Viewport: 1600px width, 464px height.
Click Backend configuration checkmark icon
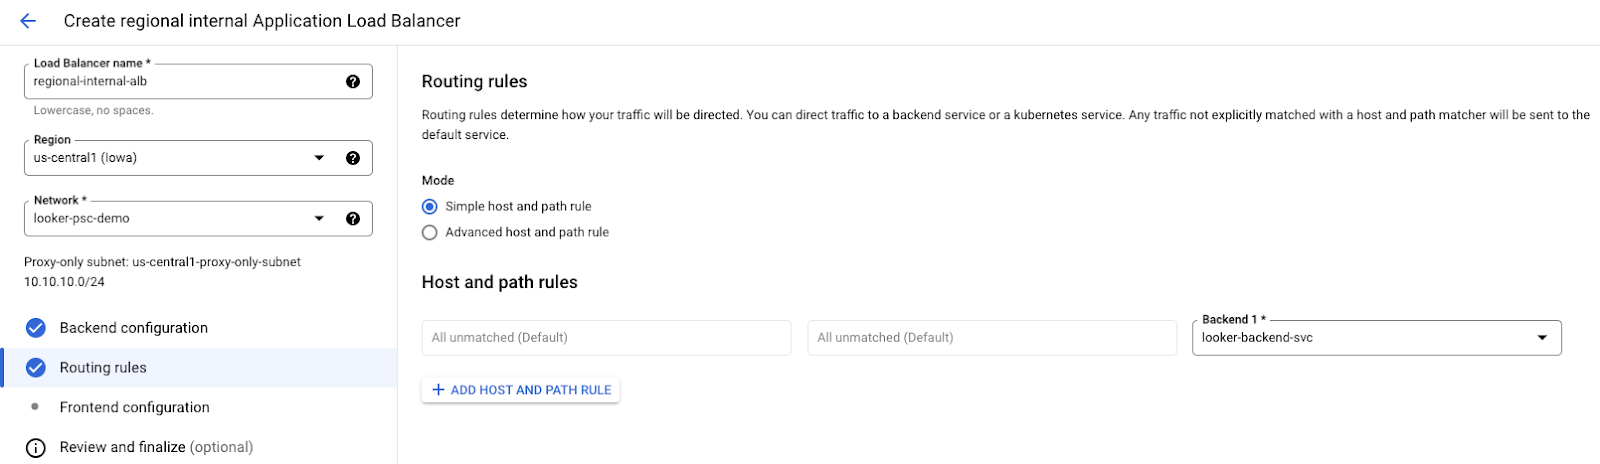pyautogui.click(x=36, y=328)
